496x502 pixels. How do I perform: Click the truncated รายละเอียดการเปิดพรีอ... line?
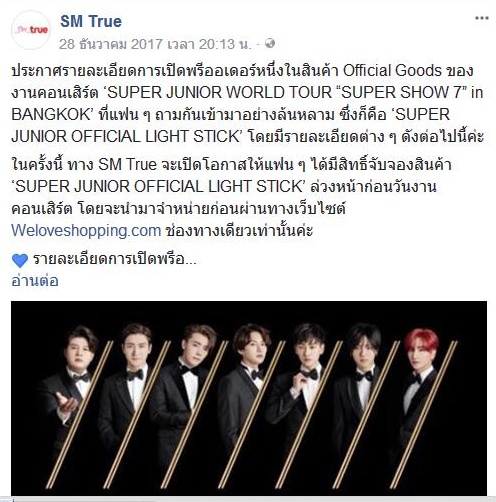click(114, 259)
